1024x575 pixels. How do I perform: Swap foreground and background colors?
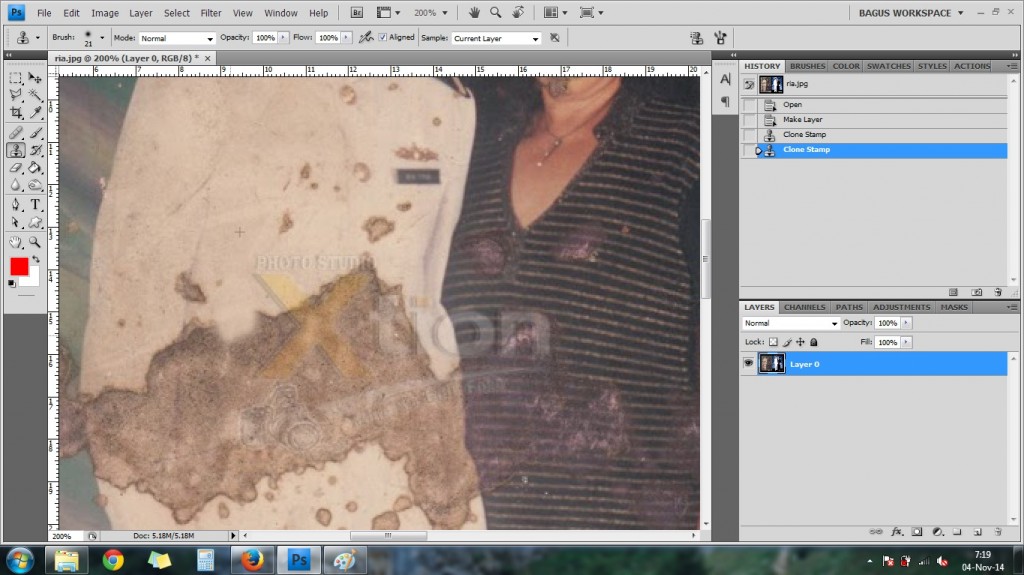click(x=36, y=259)
